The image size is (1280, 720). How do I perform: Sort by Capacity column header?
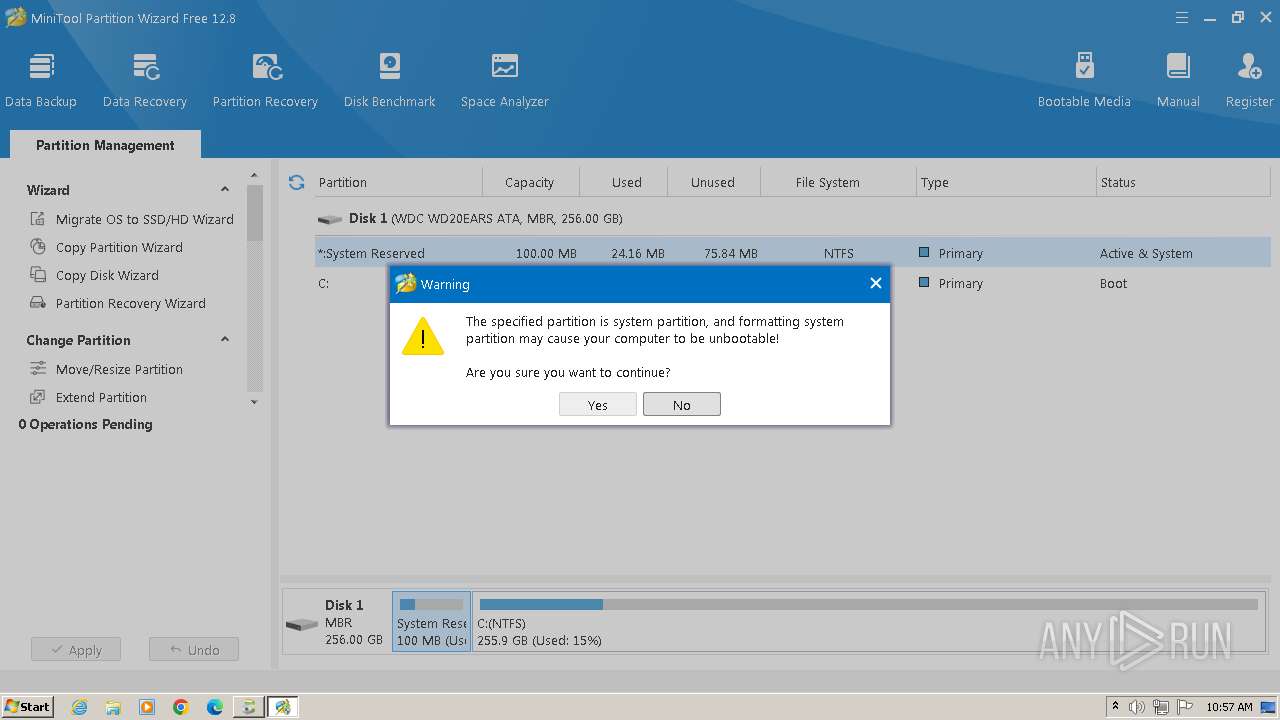click(530, 182)
